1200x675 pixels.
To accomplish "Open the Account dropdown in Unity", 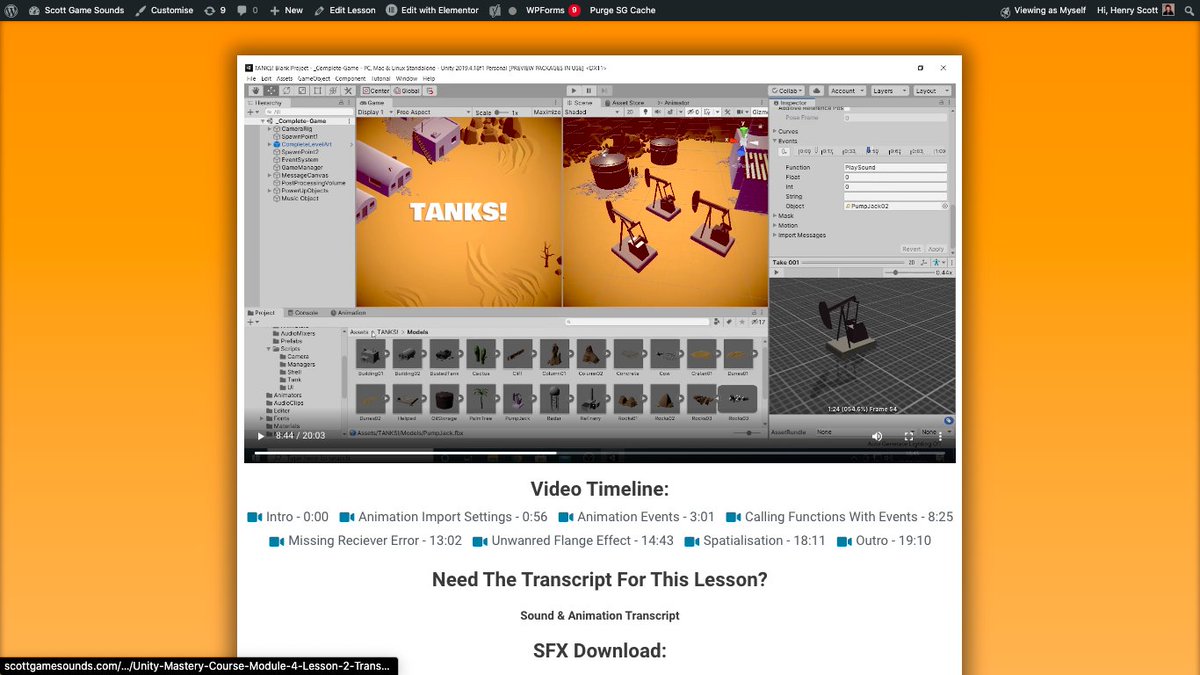I will click(x=846, y=91).
